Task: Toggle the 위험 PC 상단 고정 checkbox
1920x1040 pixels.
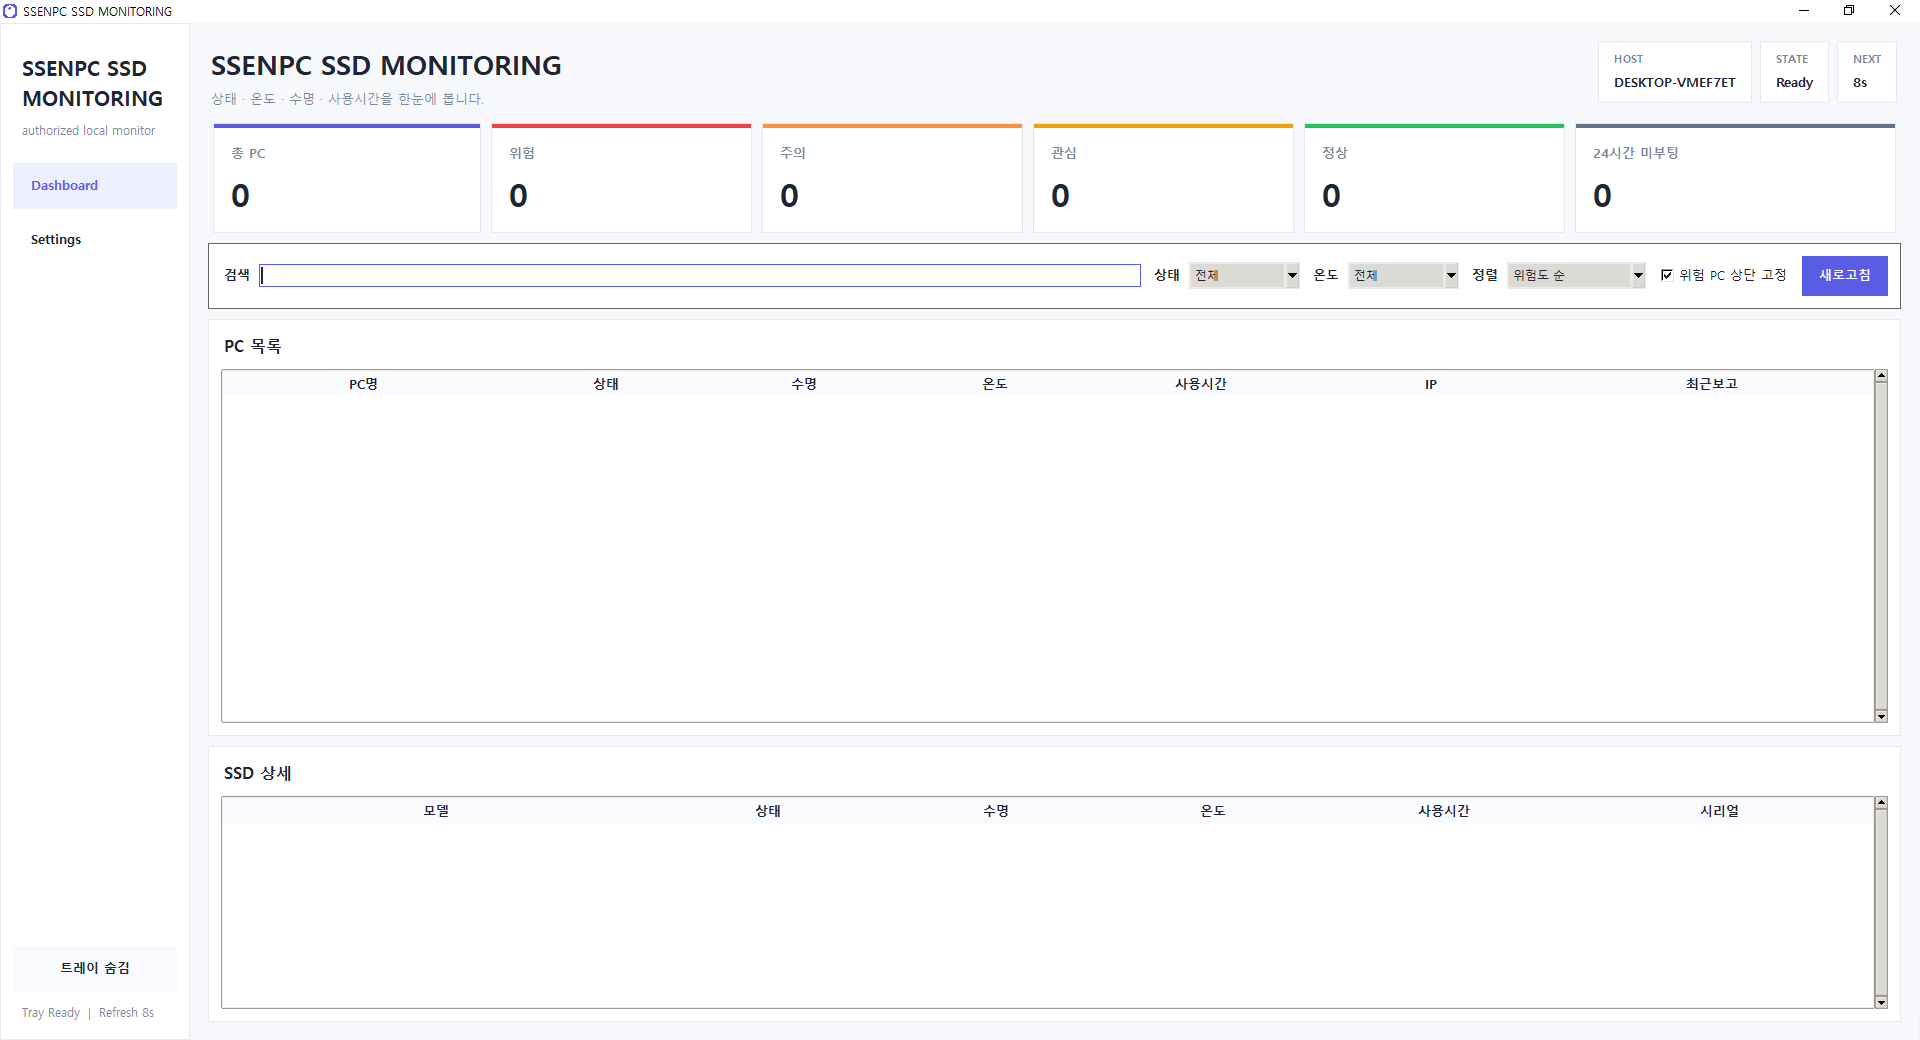Action: [x=1667, y=275]
